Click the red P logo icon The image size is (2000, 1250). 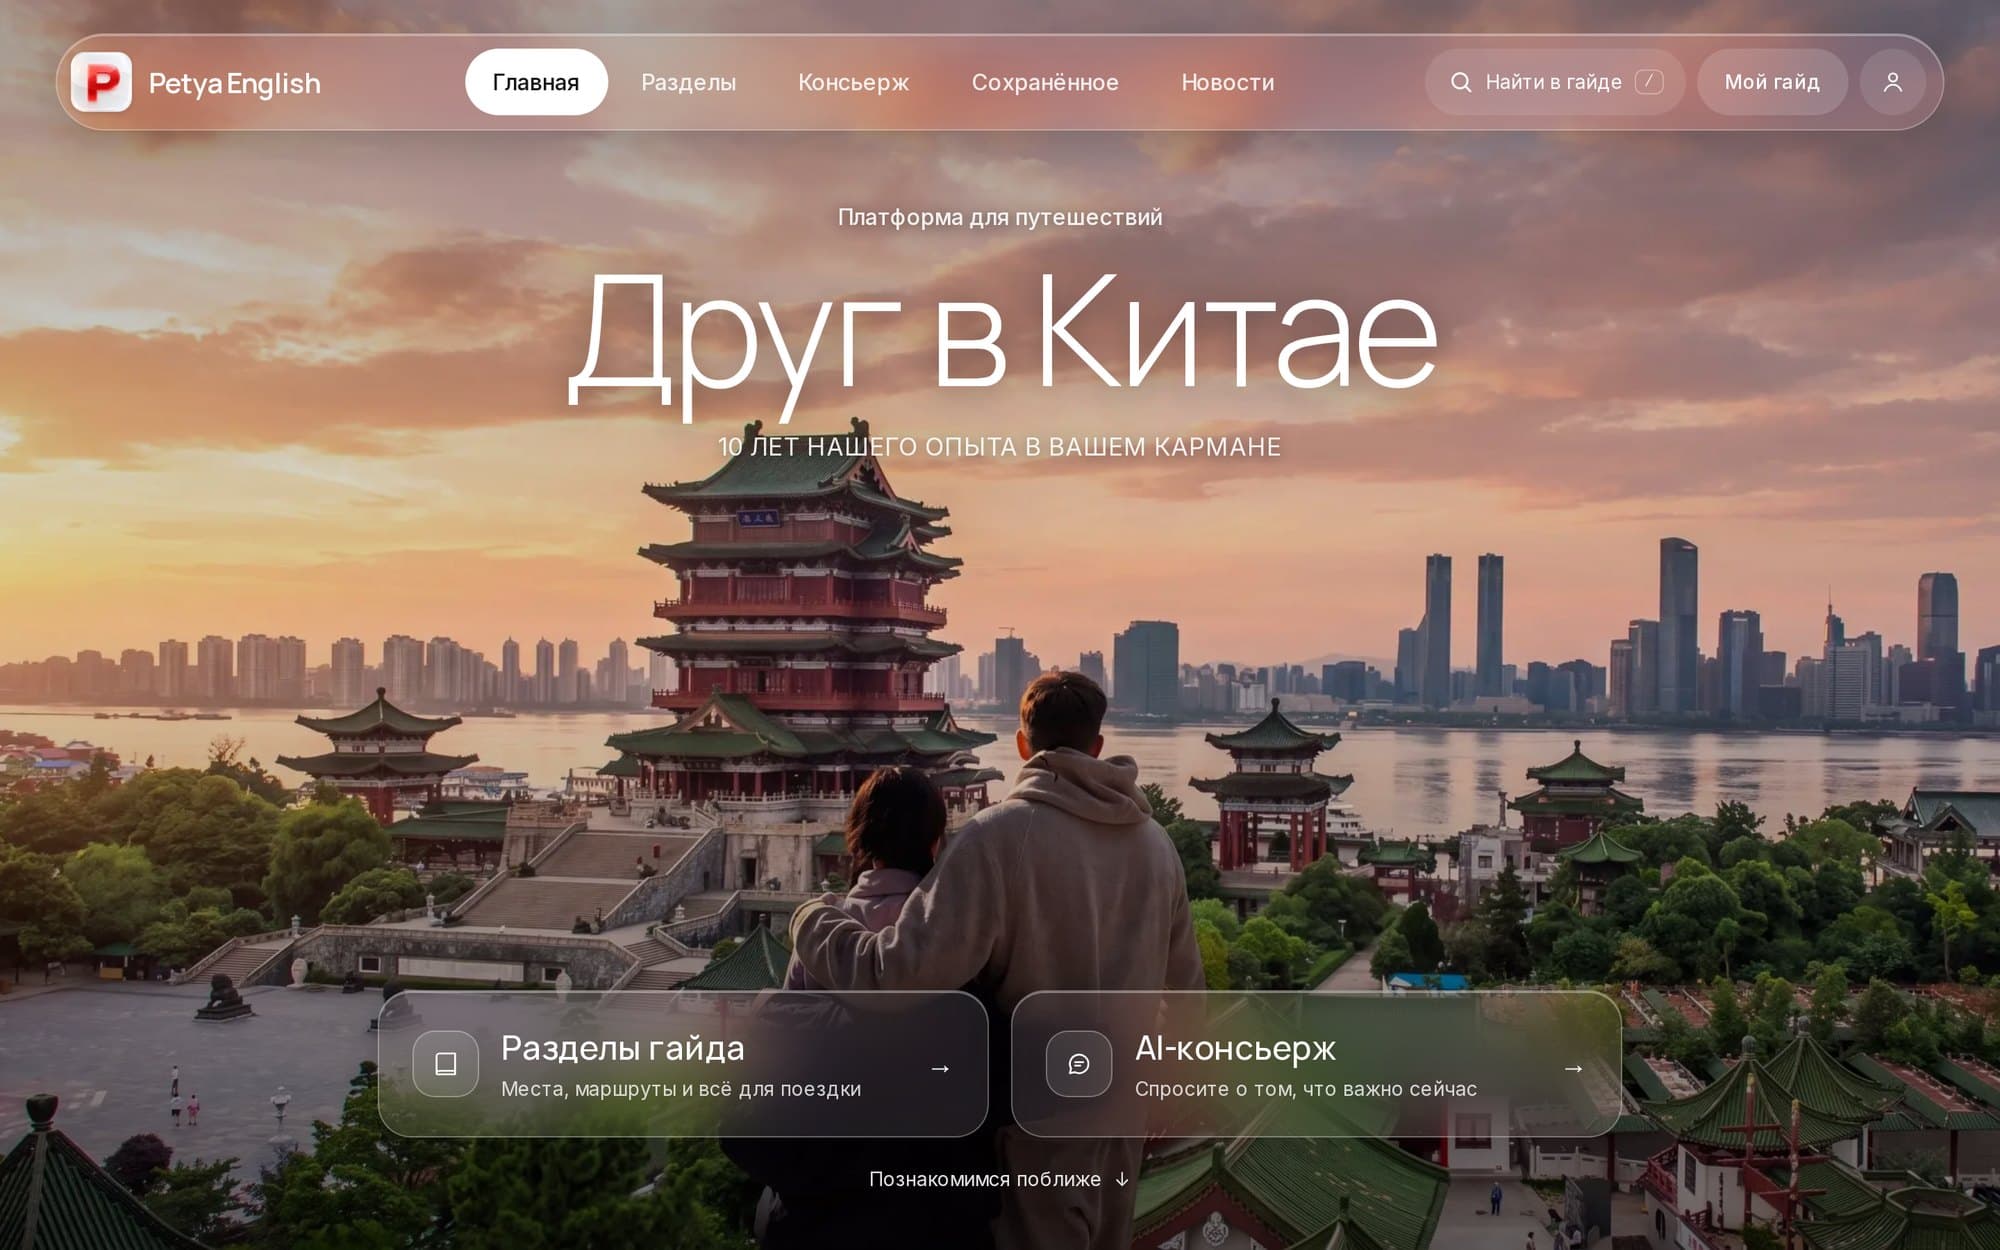pyautogui.click(x=101, y=82)
